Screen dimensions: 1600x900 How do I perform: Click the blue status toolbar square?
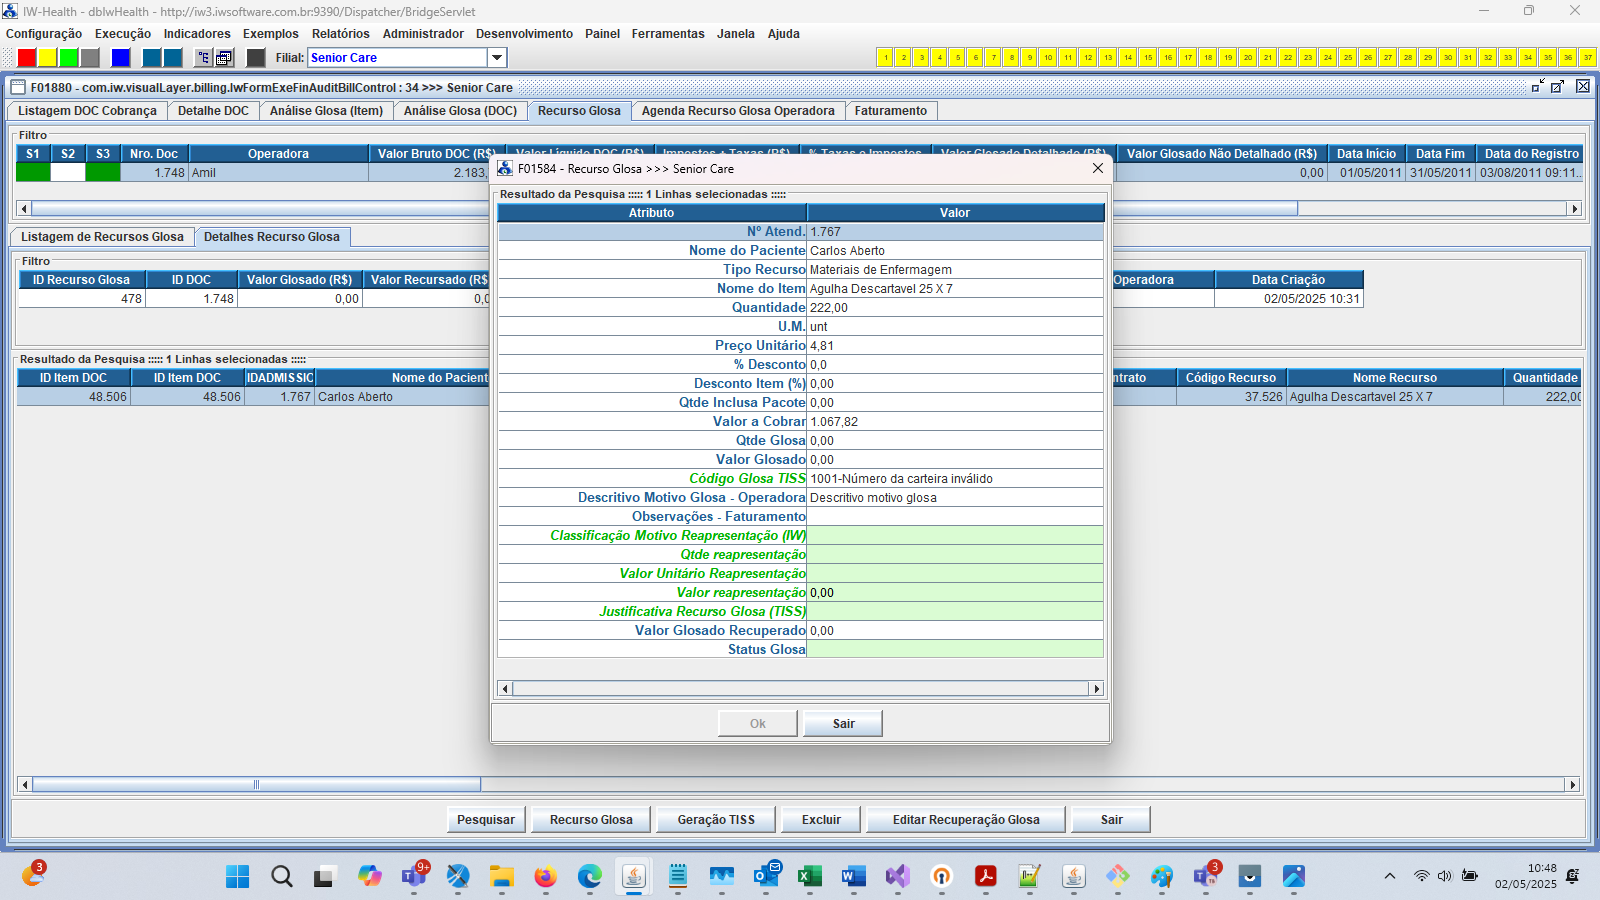click(x=119, y=57)
